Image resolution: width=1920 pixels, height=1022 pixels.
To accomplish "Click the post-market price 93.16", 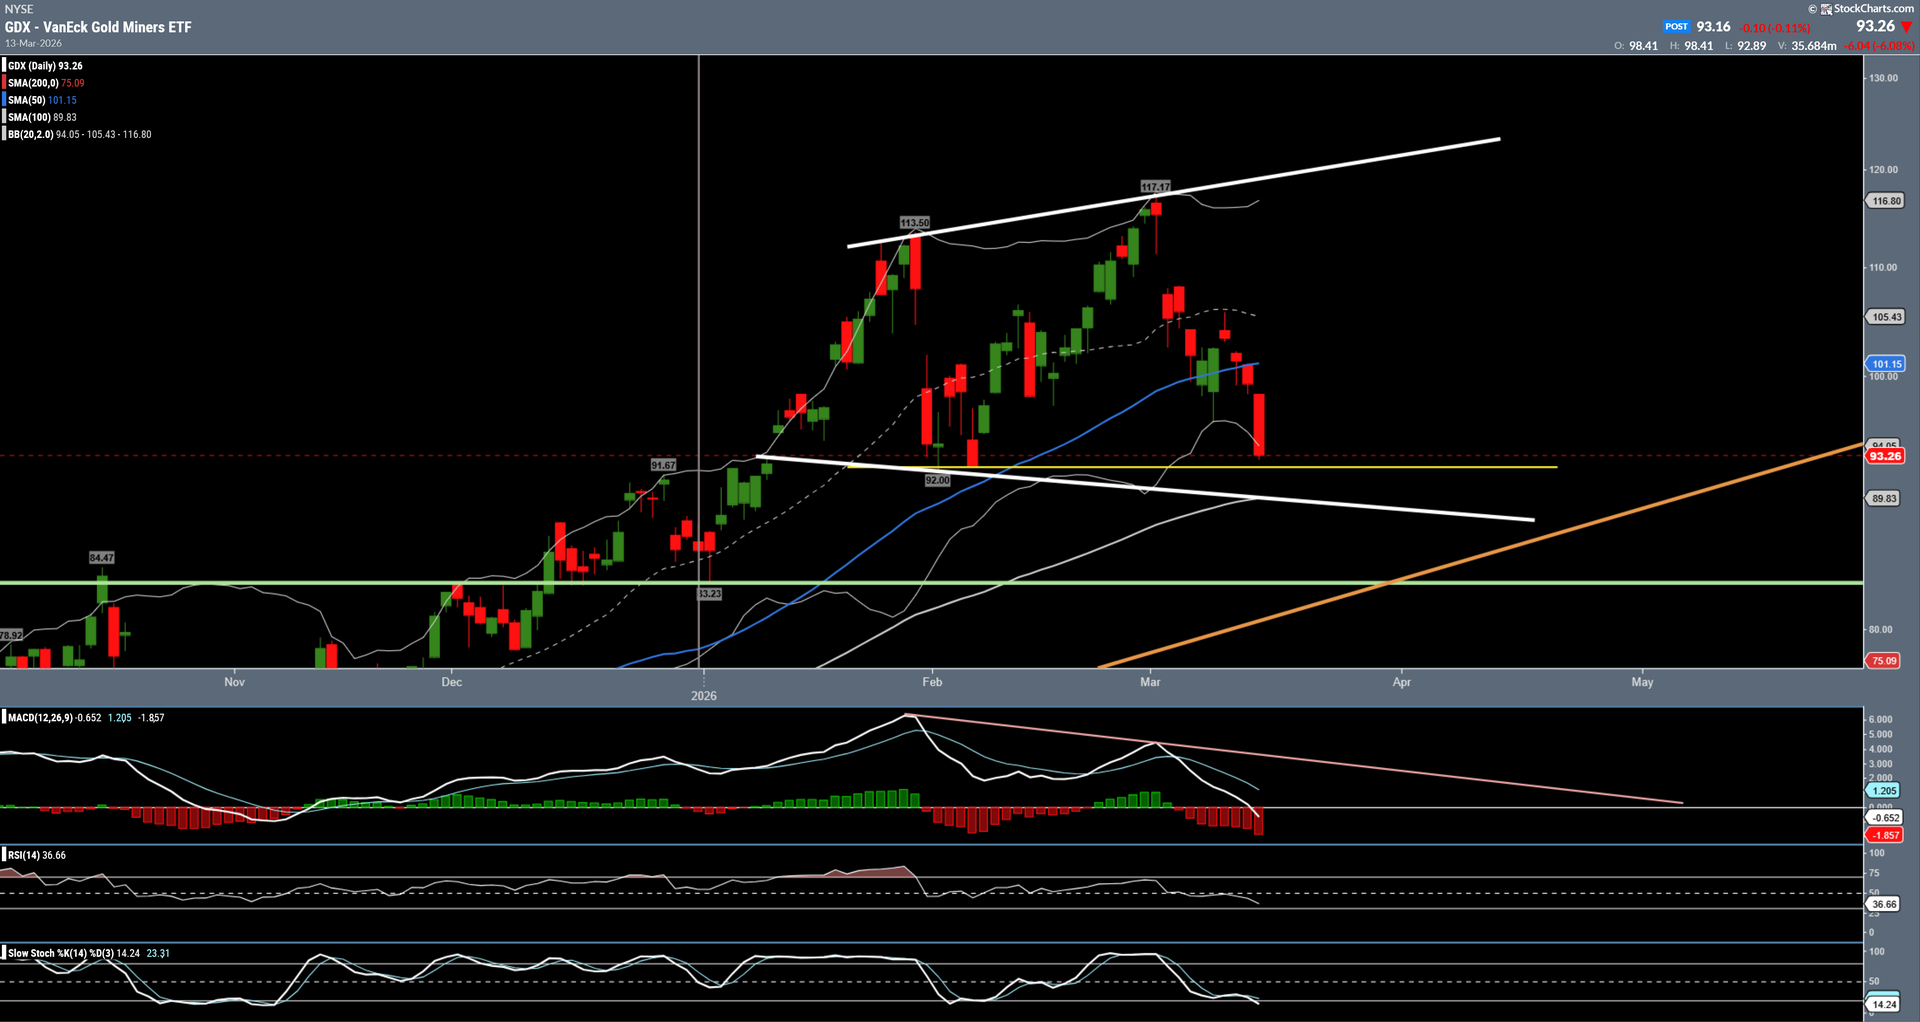I will pos(1713,27).
